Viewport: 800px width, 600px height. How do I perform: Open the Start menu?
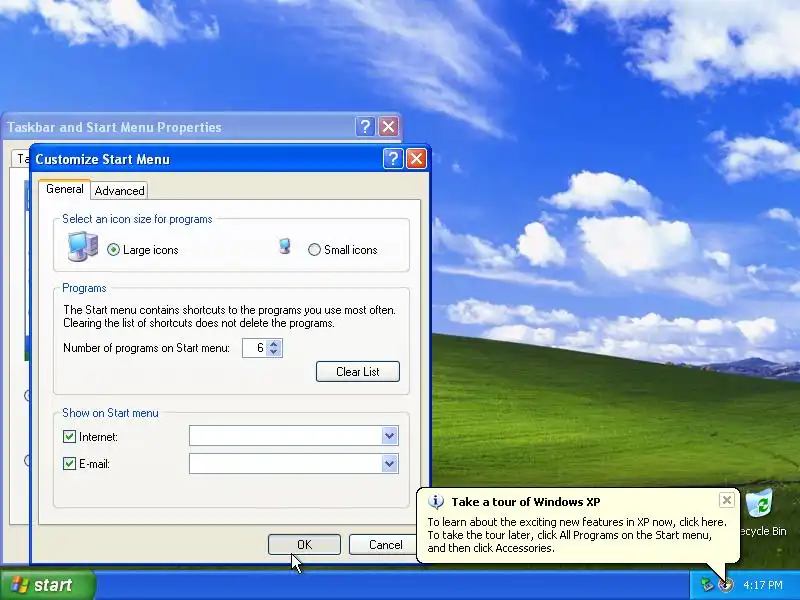coord(48,585)
